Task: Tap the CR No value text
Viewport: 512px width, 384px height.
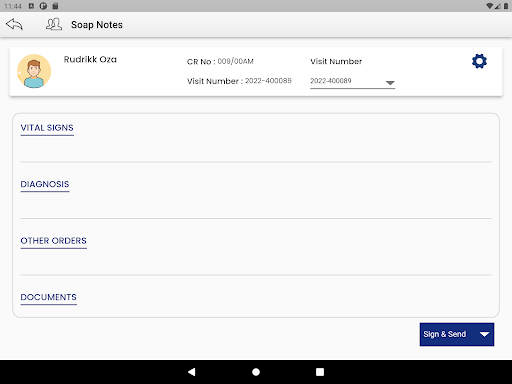Action: [x=236, y=61]
